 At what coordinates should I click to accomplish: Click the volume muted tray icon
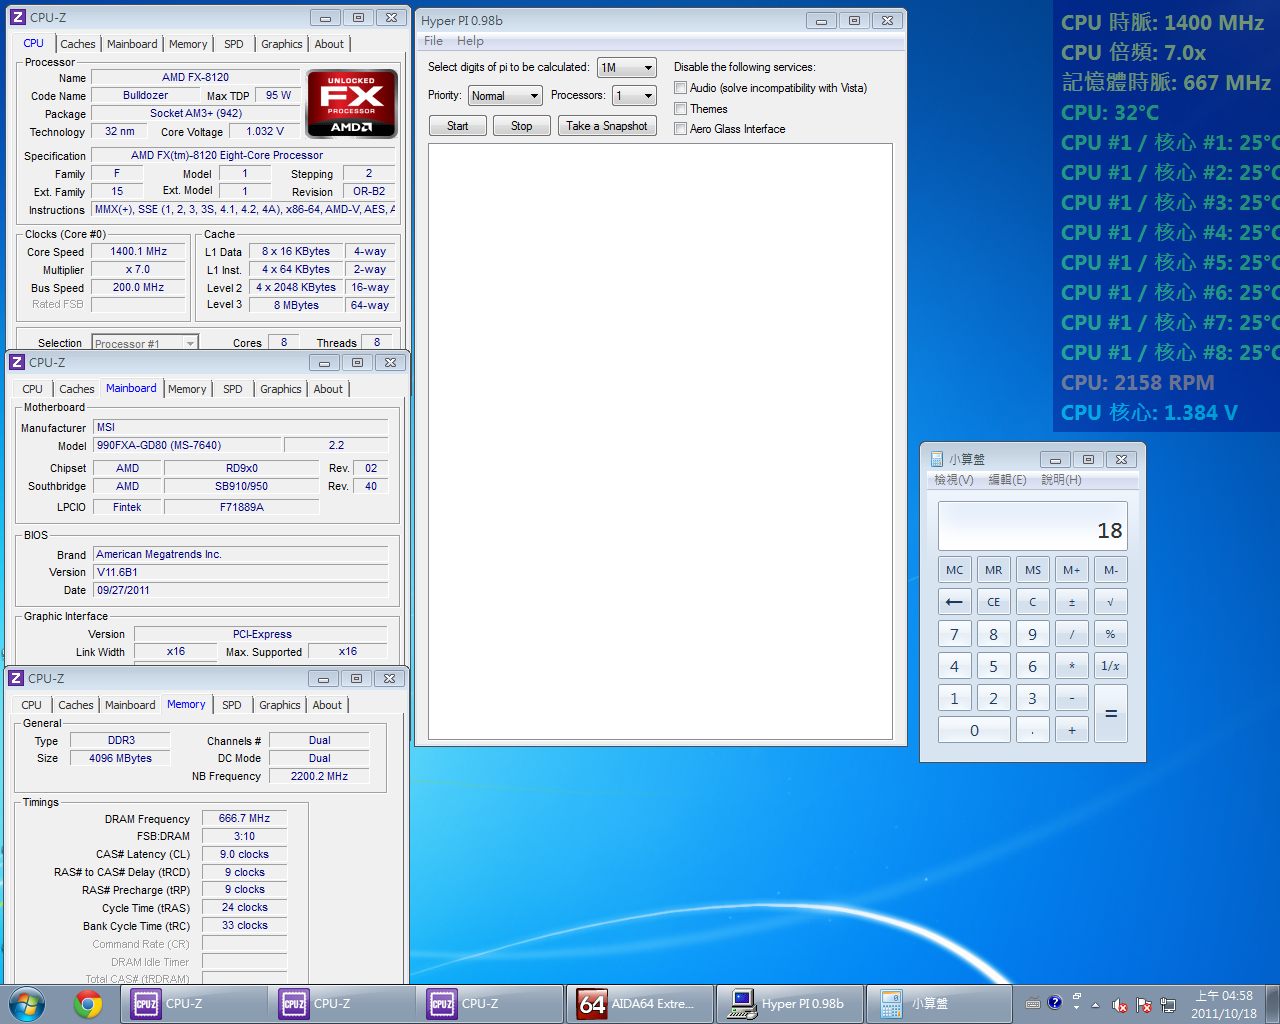(x=1119, y=1005)
